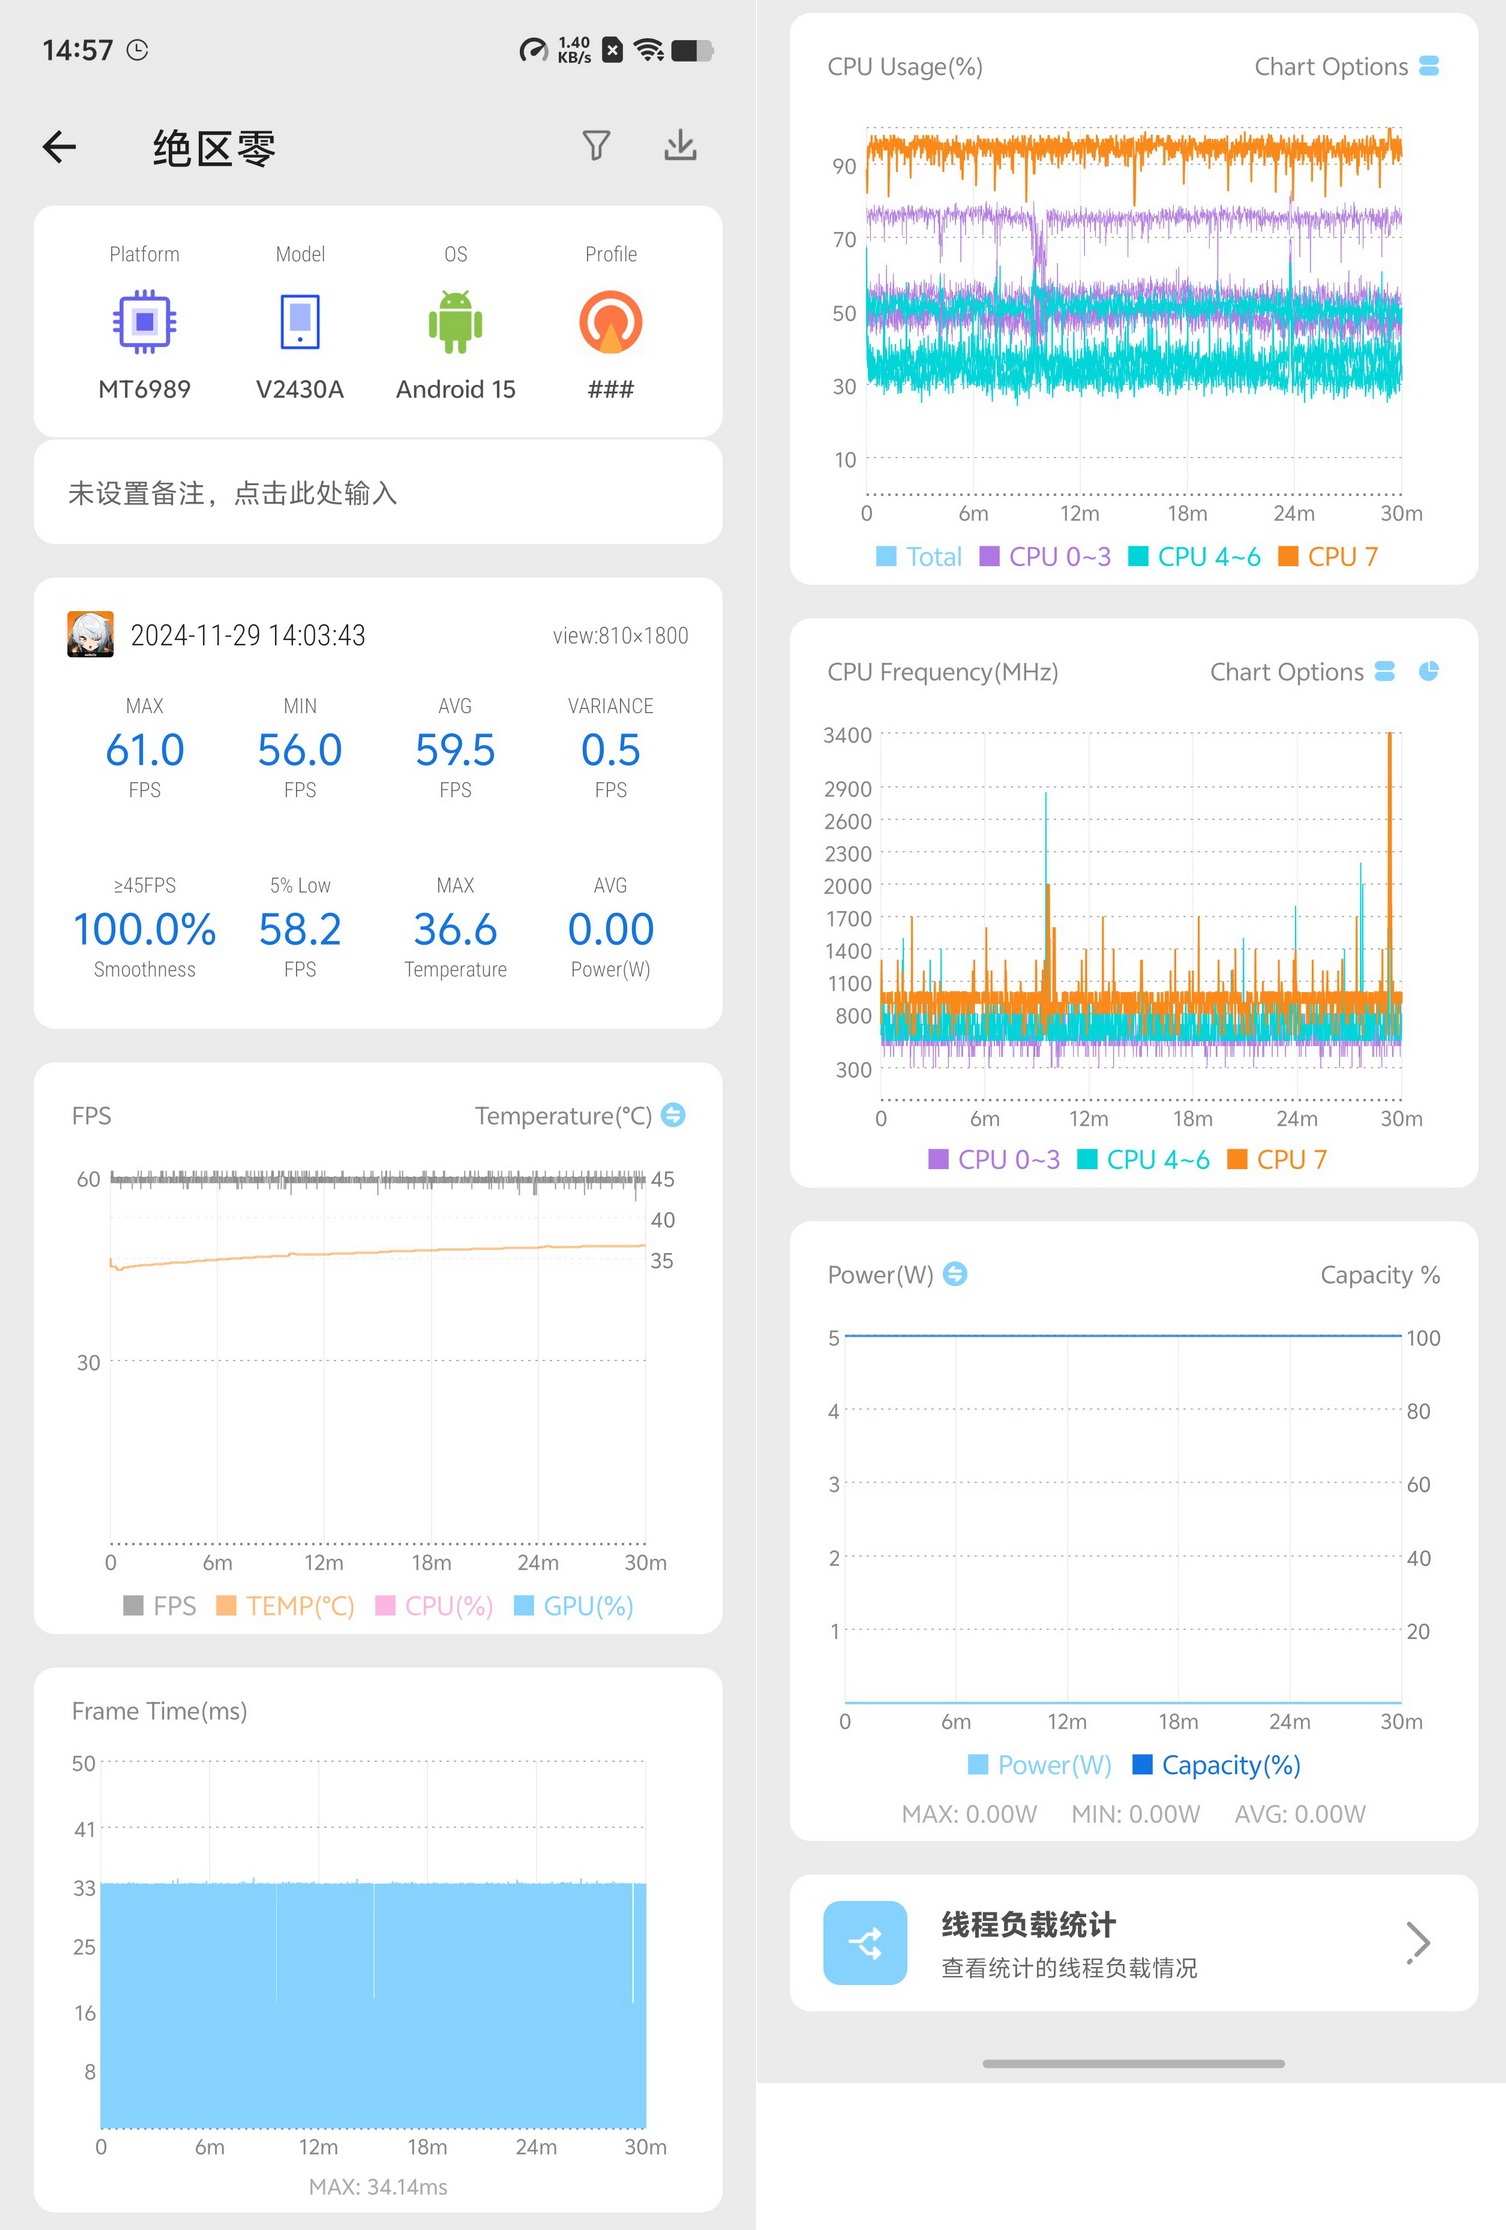Toggle CPU 4~6 in CPU Frequency legend
The width and height of the screenshot is (1506, 2230).
click(1143, 1160)
